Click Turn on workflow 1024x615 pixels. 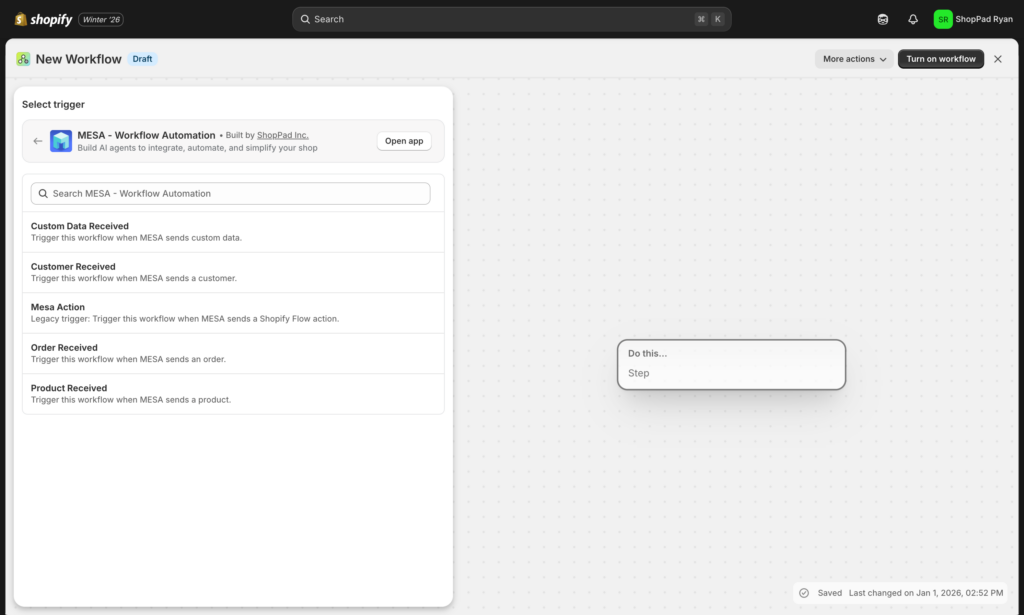940,58
